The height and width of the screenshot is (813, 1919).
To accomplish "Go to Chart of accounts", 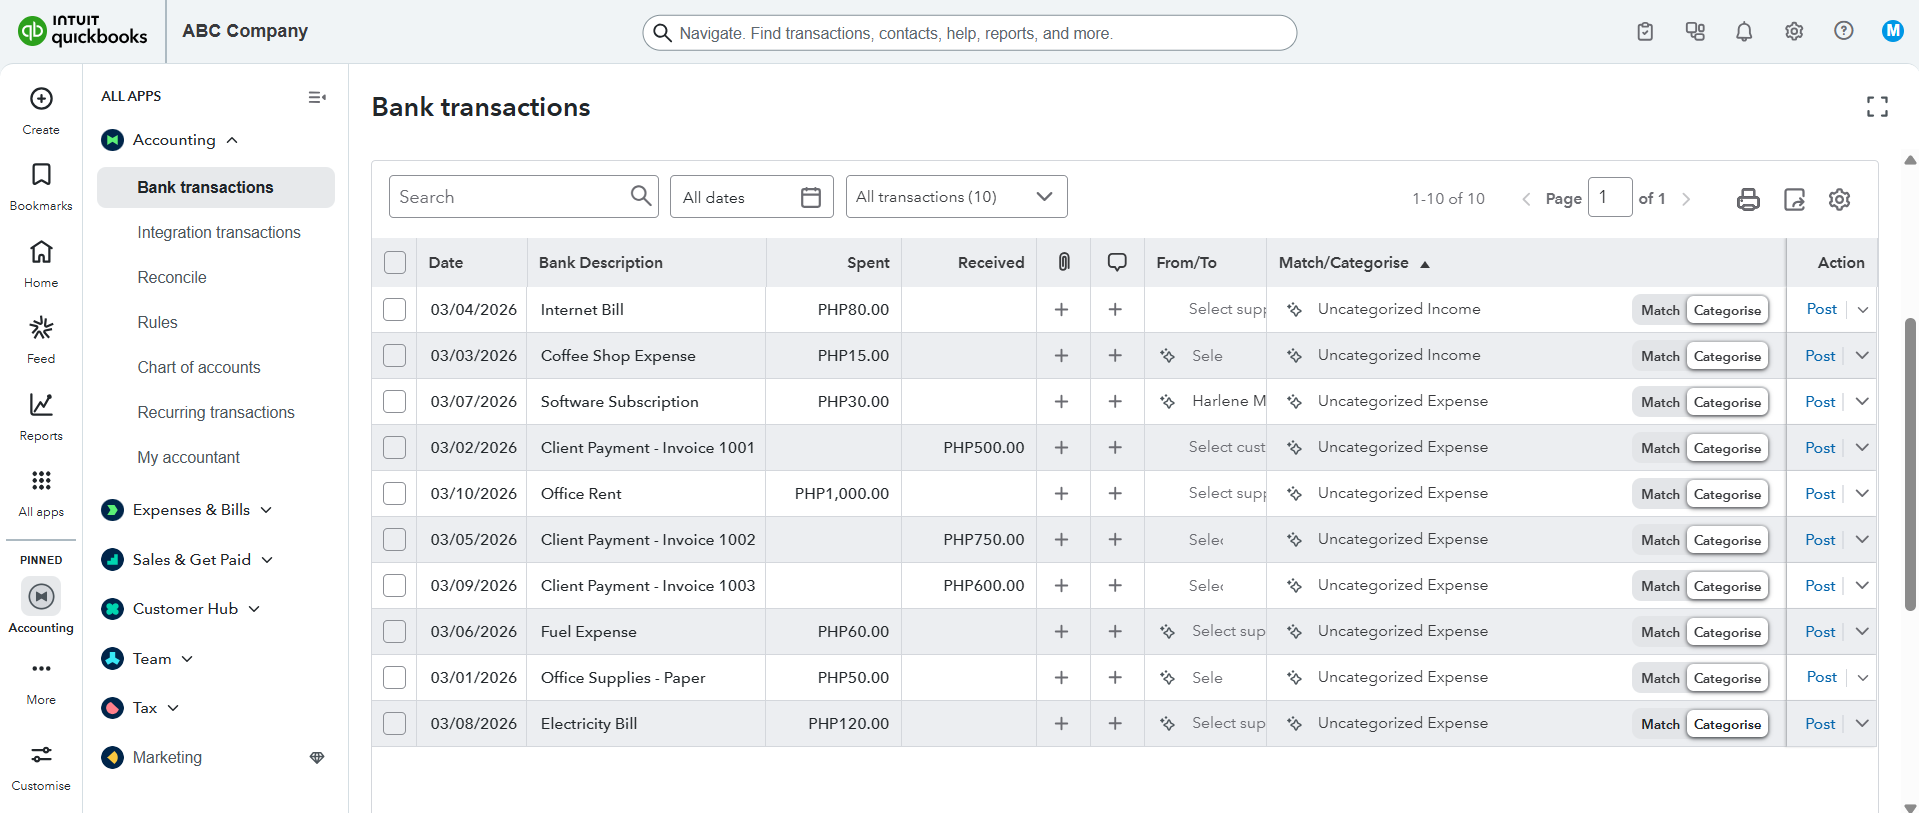I will coord(199,367).
